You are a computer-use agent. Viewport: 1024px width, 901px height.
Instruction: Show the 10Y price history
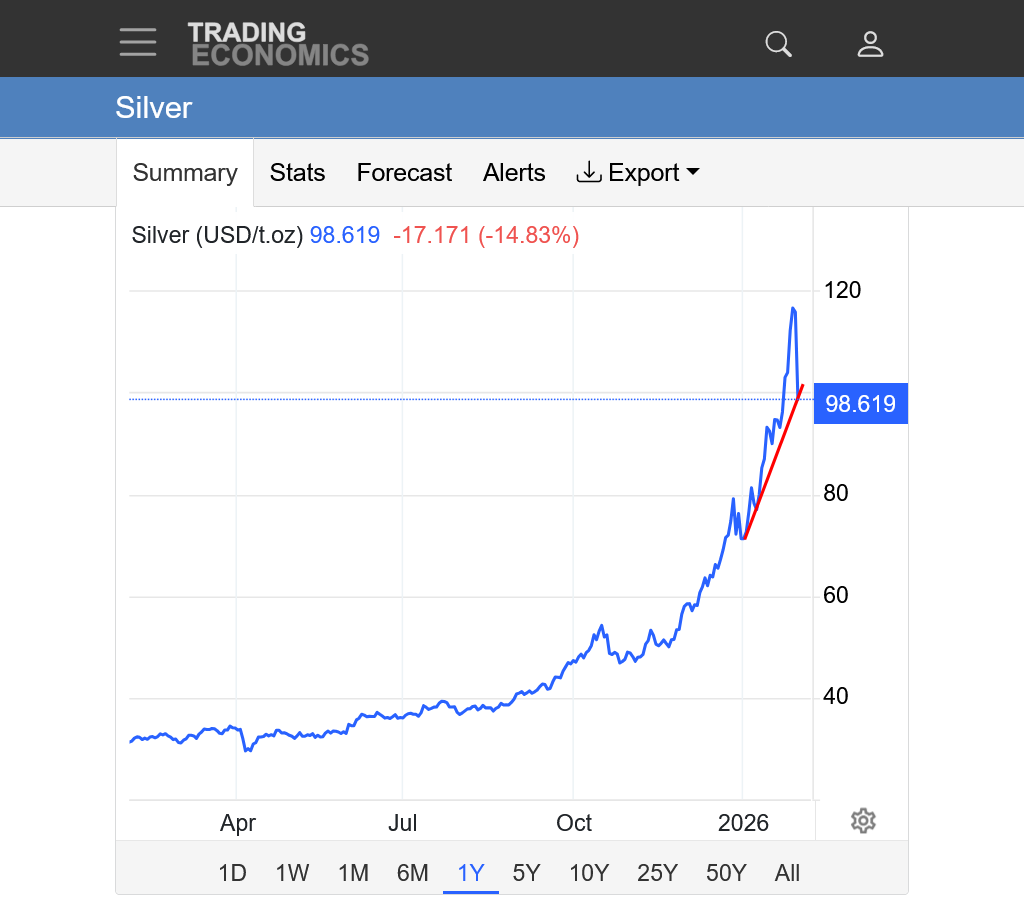(x=589, y=873)
